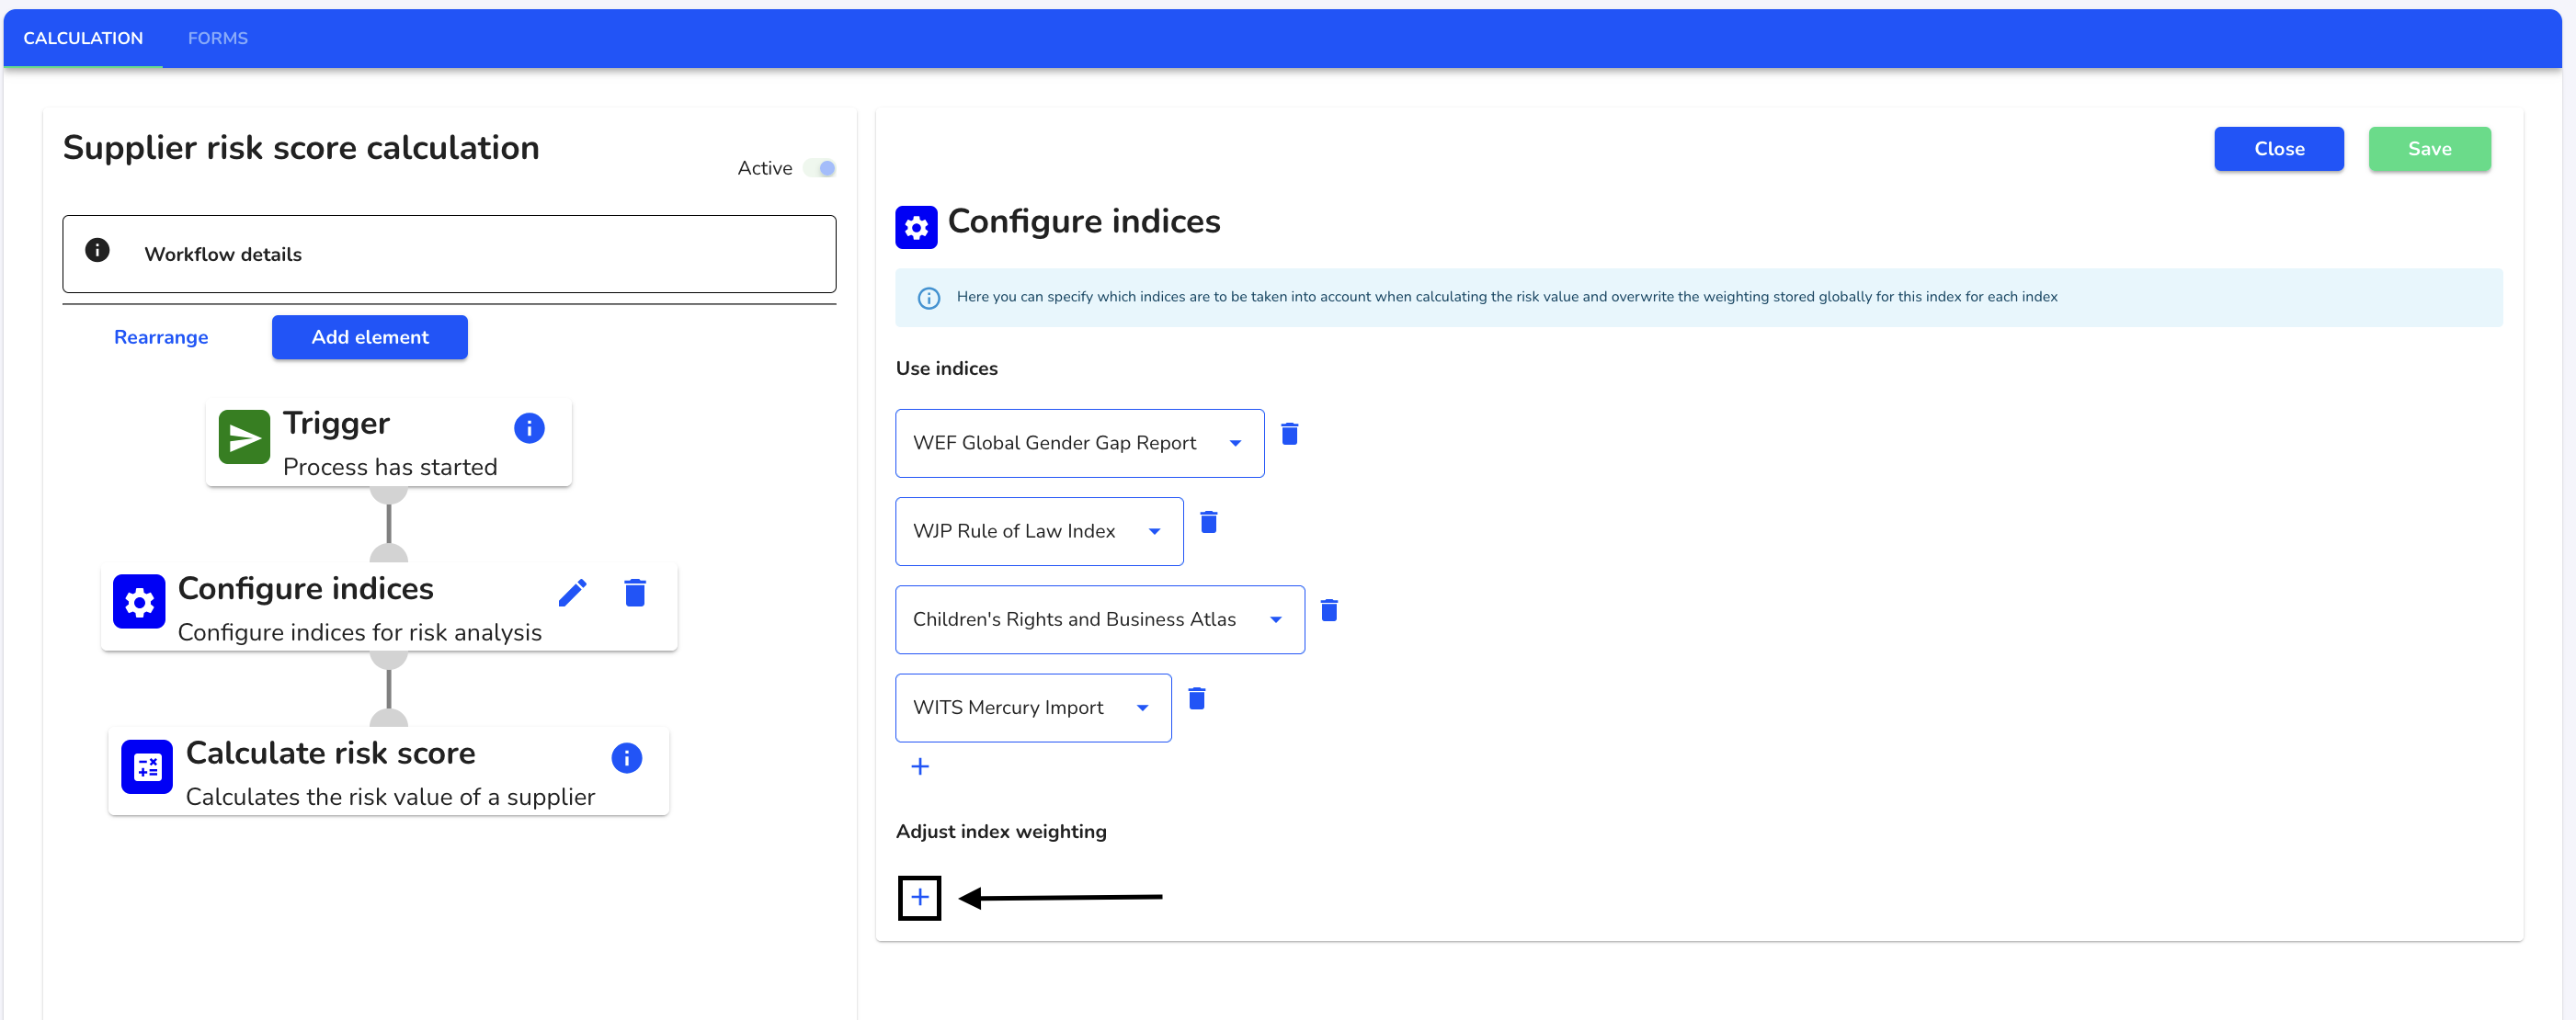The height and width of the screenshot is (1020, 2576).
Task: Remove the WJP Rule of Law Index entry
Action: (x=1208, y=522)
